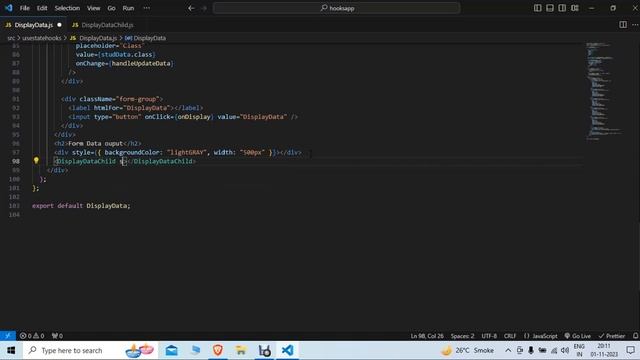
Task: Change the UTF-8 file encoding
Action: click(489, 336)
